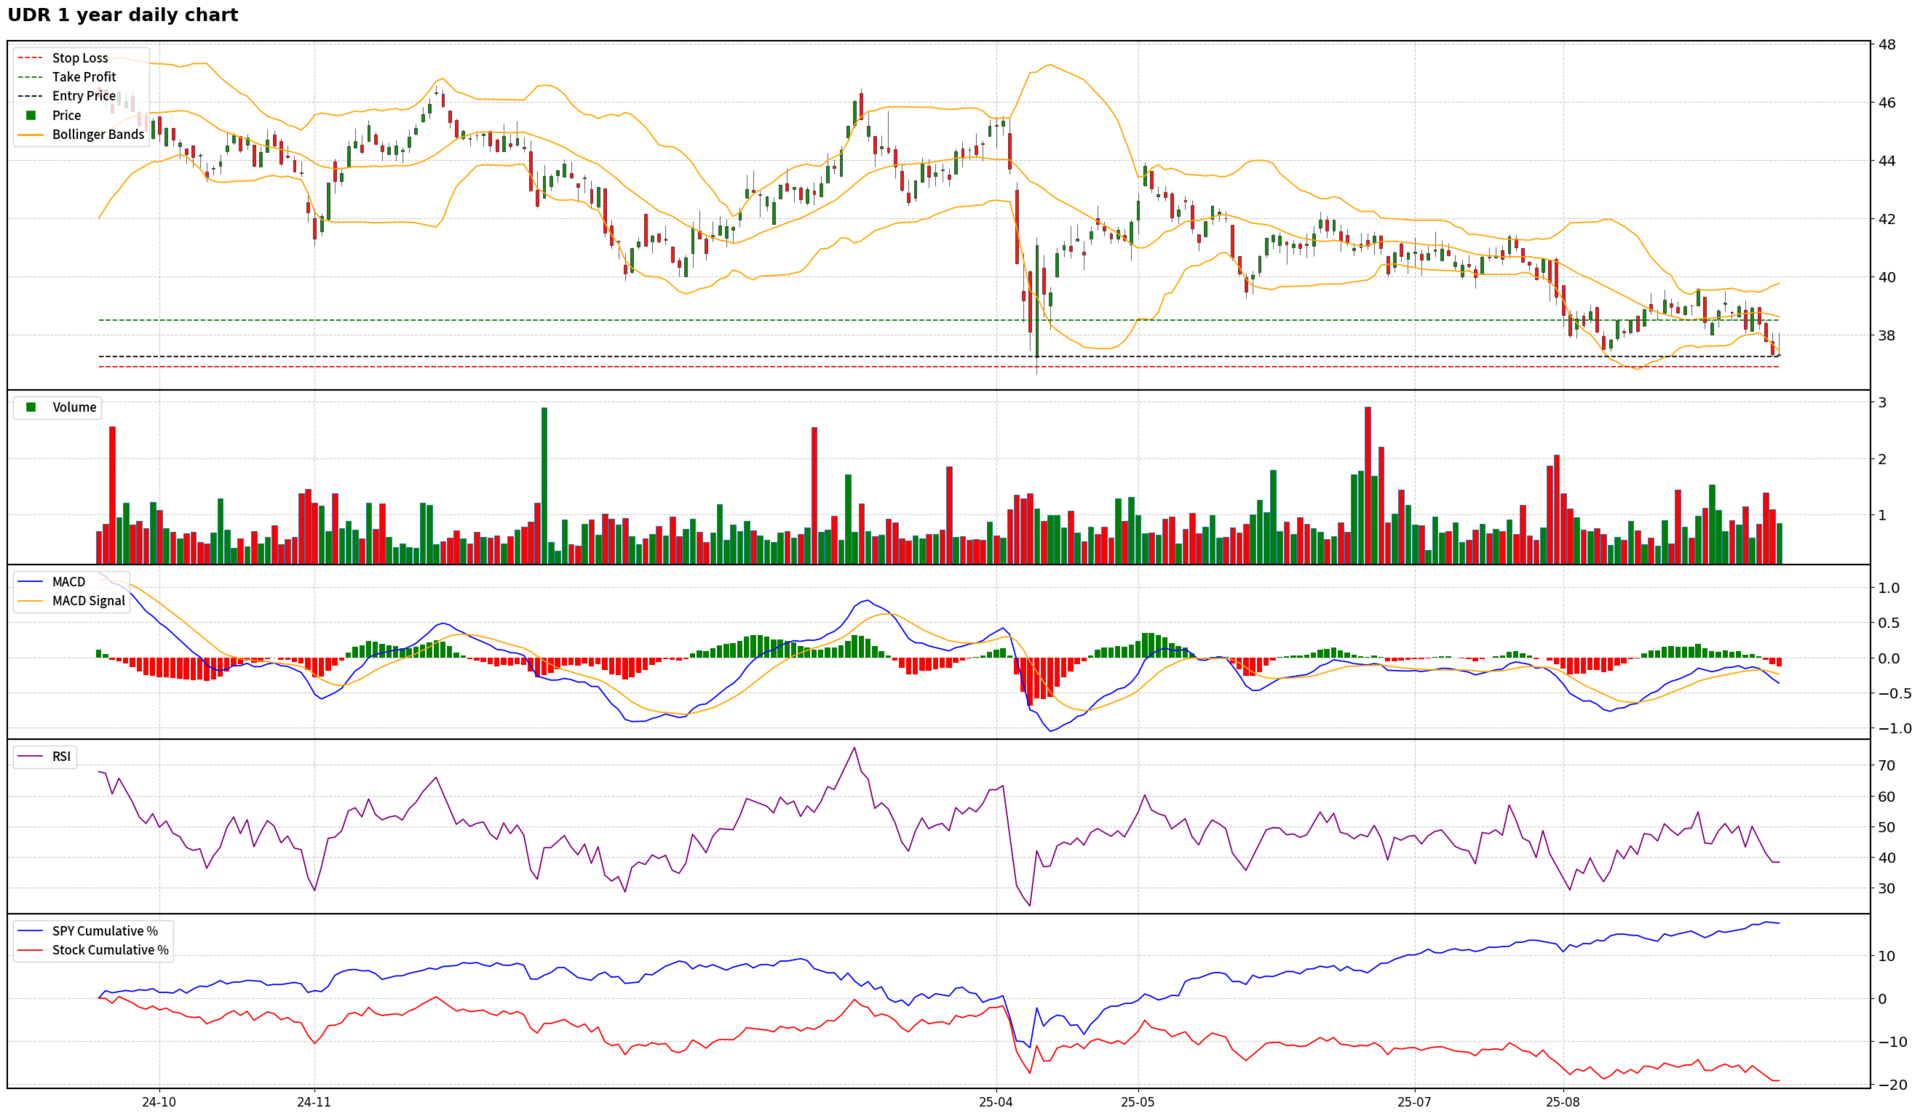
Task: Click the Bollinger Bands legend entry
Action: (x=98, y=134)
